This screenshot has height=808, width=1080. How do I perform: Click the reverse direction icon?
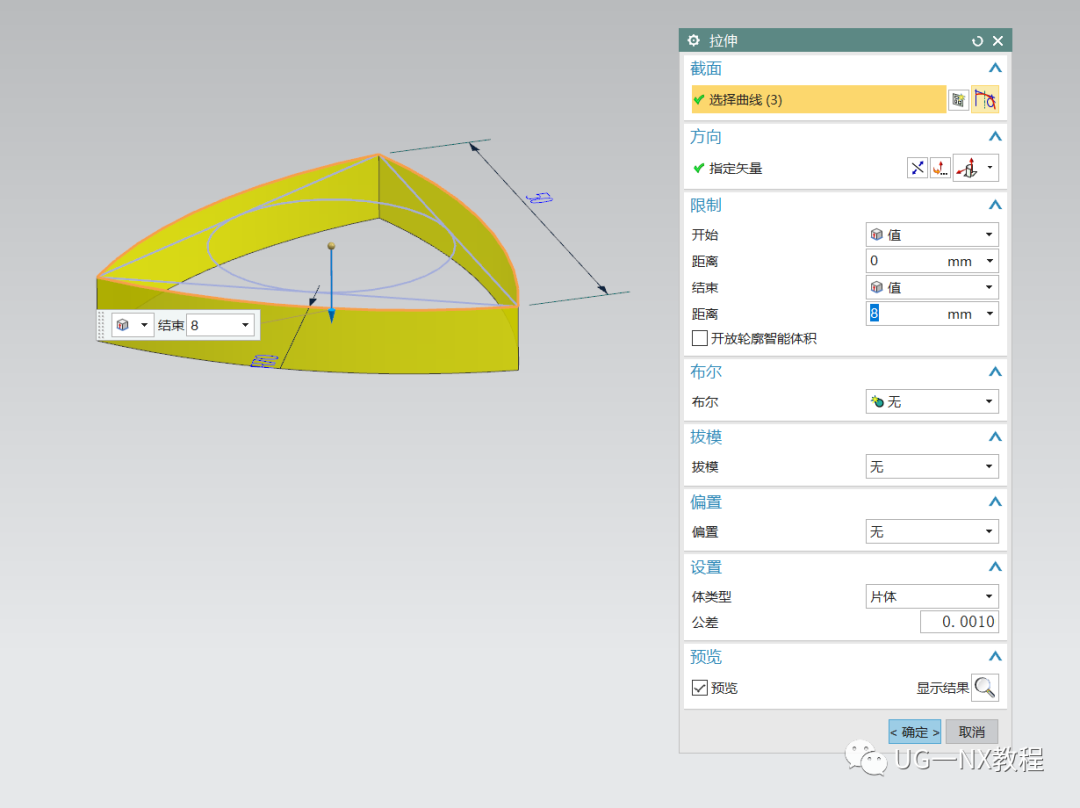point(917,168)
